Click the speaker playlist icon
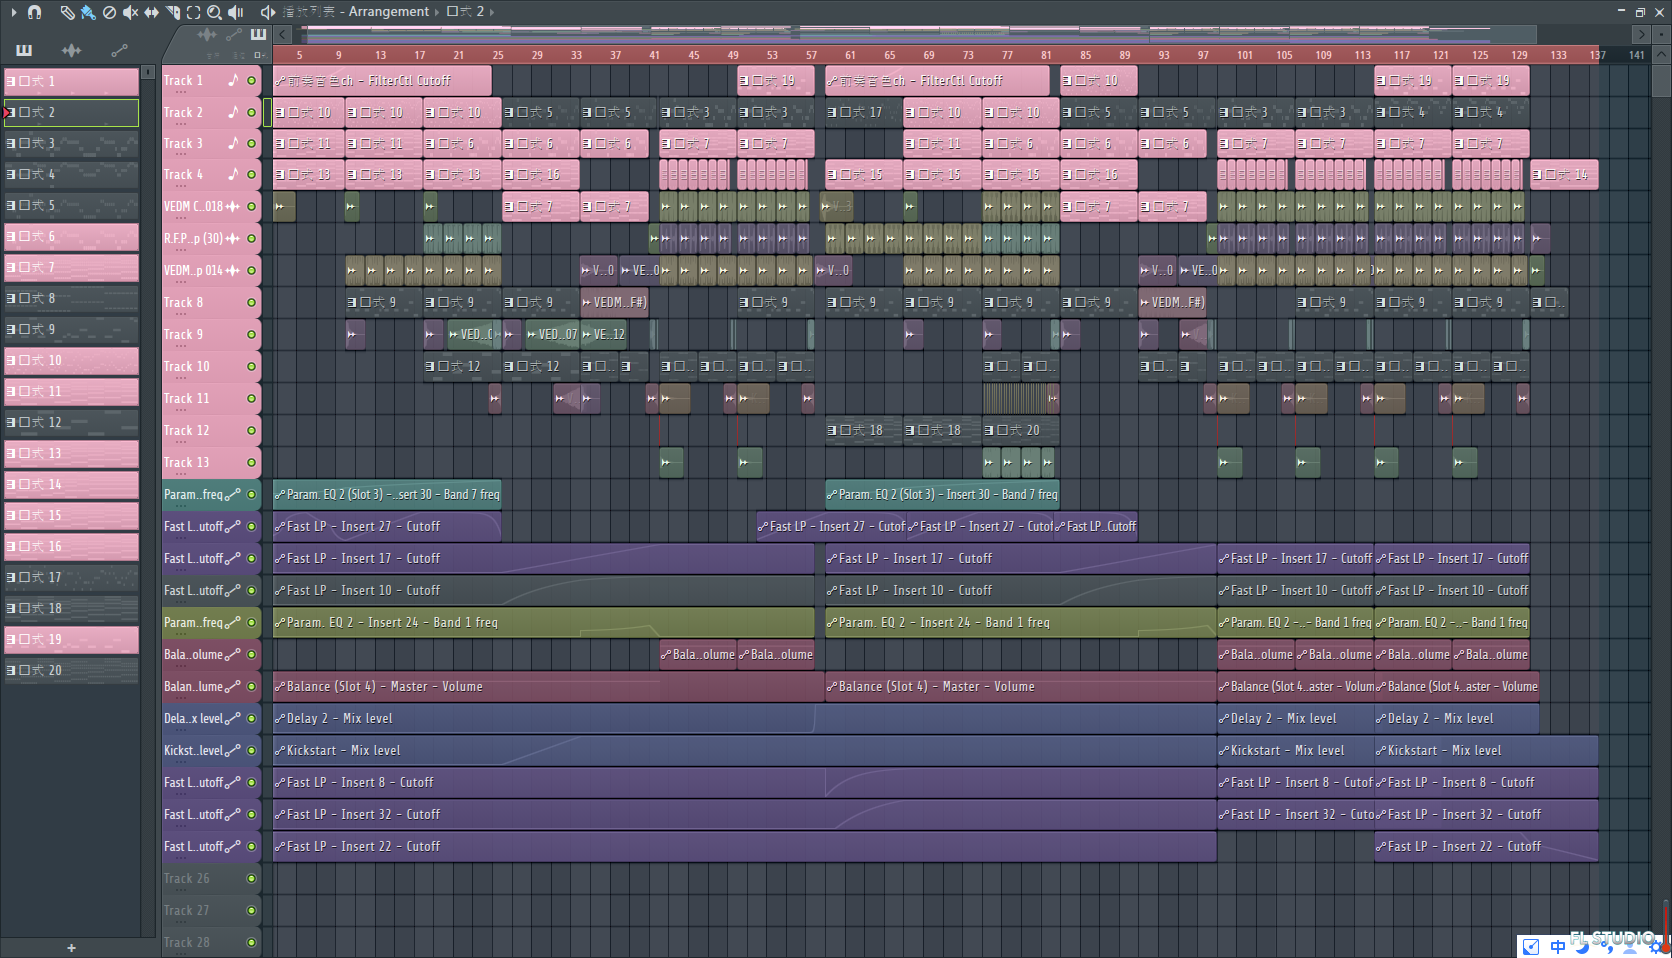The width and height of the screenshot is (1672, 958). coord(267,12)
